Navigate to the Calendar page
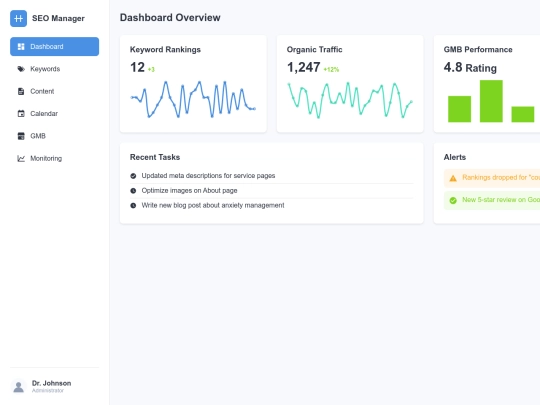The width and height of the screenshot is (540, 405). coord(54,114)
